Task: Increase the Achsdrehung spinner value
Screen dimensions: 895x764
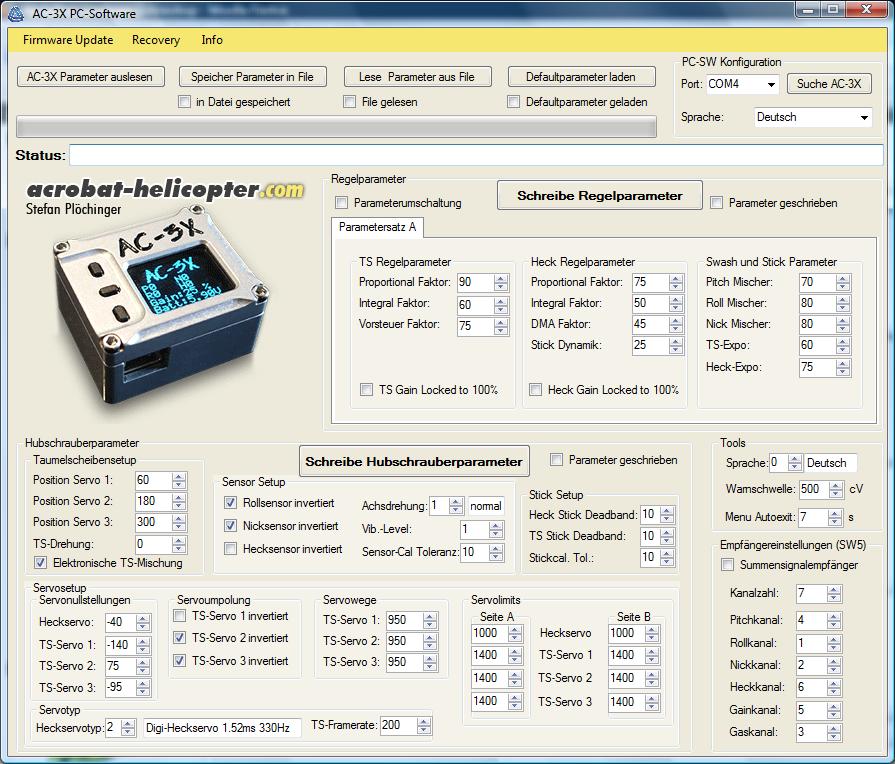Action: point(456,502)
